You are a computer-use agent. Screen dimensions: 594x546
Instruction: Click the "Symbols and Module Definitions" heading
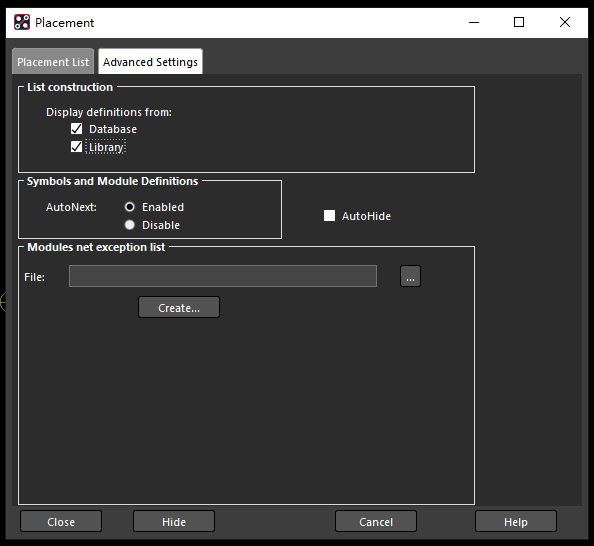113,181
